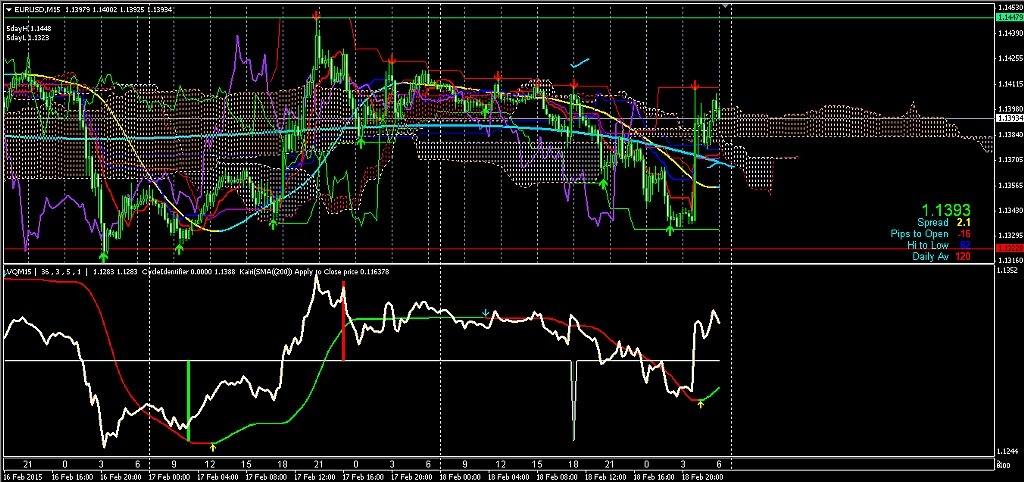The height and width of the screenshot is (482, 1024).
Task: Click the 1.1244 indicator scale value
Action: [1006, 452]
